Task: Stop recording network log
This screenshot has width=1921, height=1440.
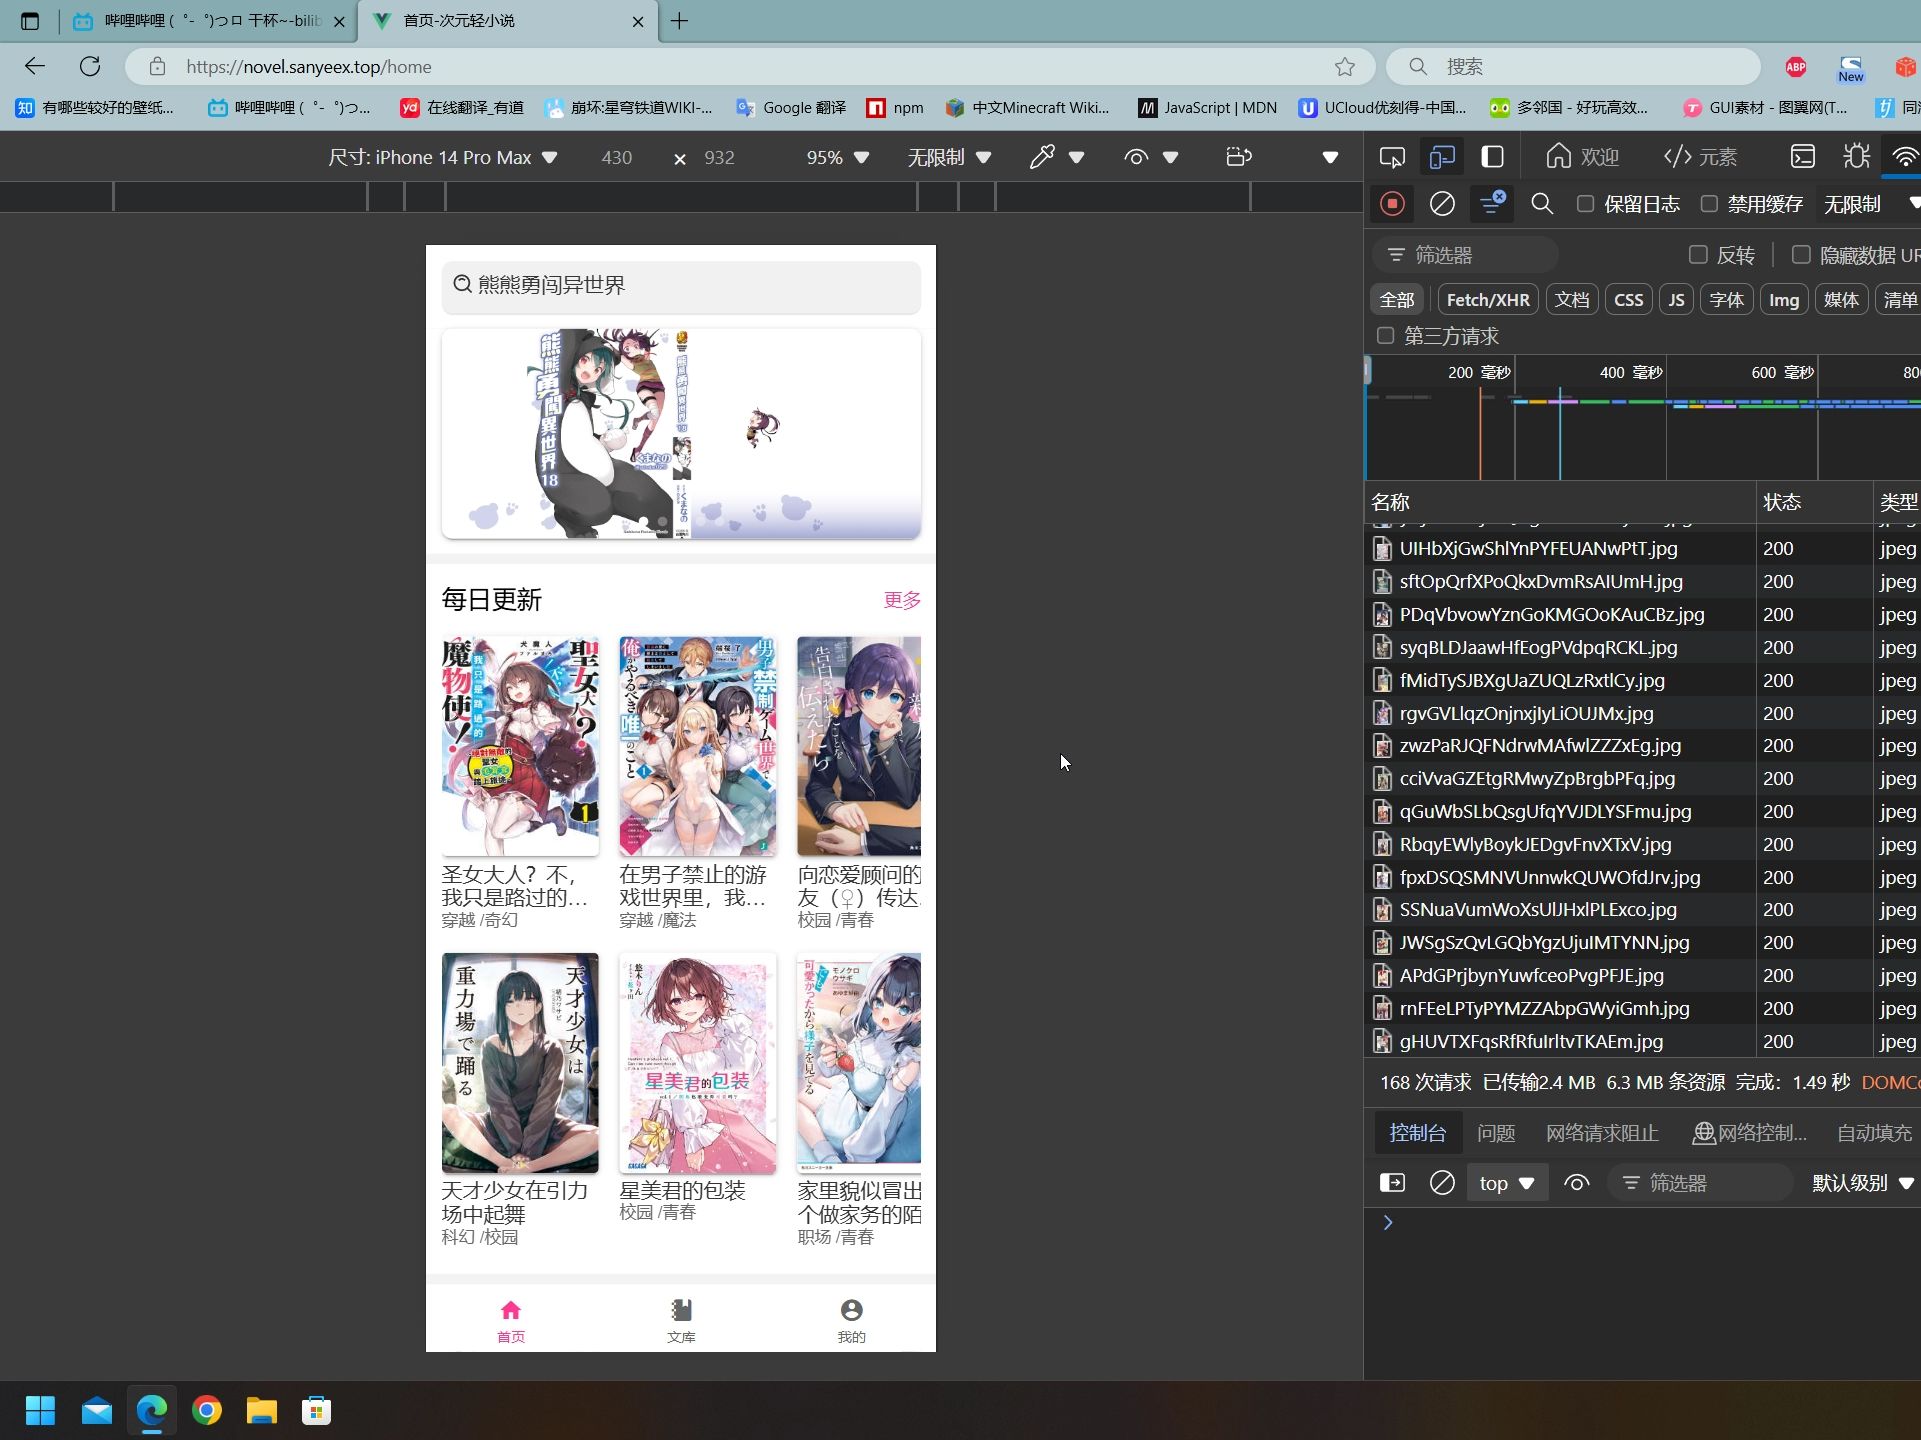Action: pos(1392,204)
